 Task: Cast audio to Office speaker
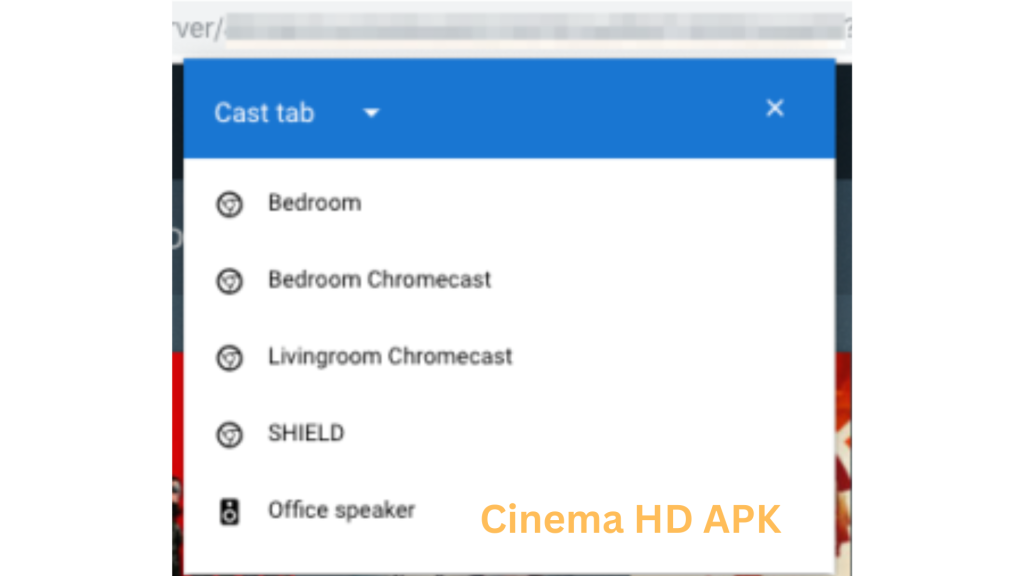coord(509,510)
